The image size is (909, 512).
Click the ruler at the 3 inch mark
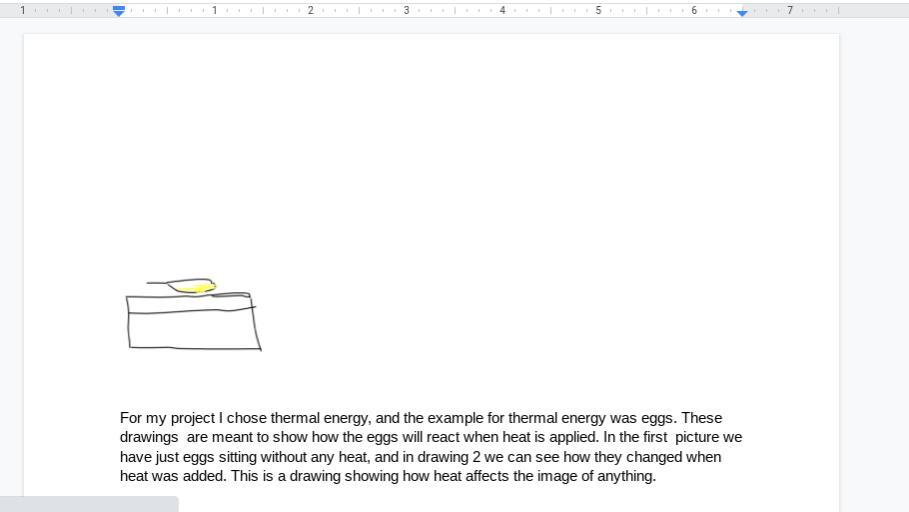[406, 10]
